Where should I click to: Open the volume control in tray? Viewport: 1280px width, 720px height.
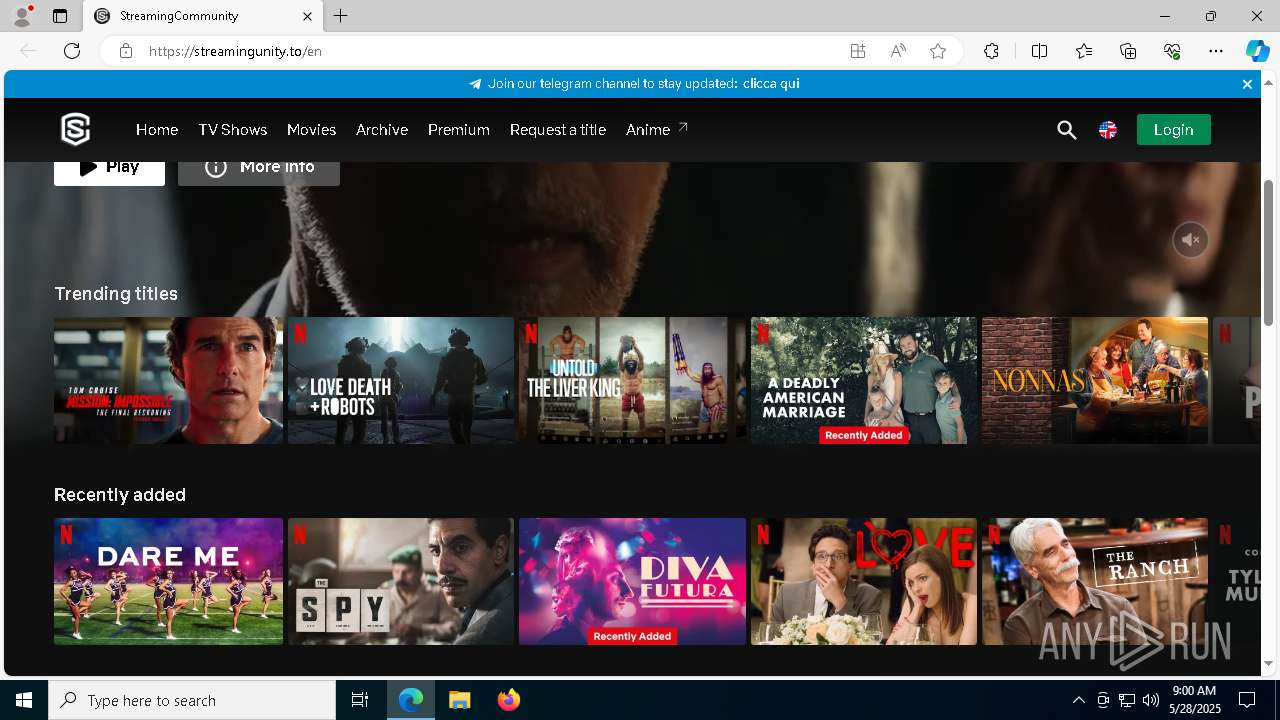click(1150, 700)
